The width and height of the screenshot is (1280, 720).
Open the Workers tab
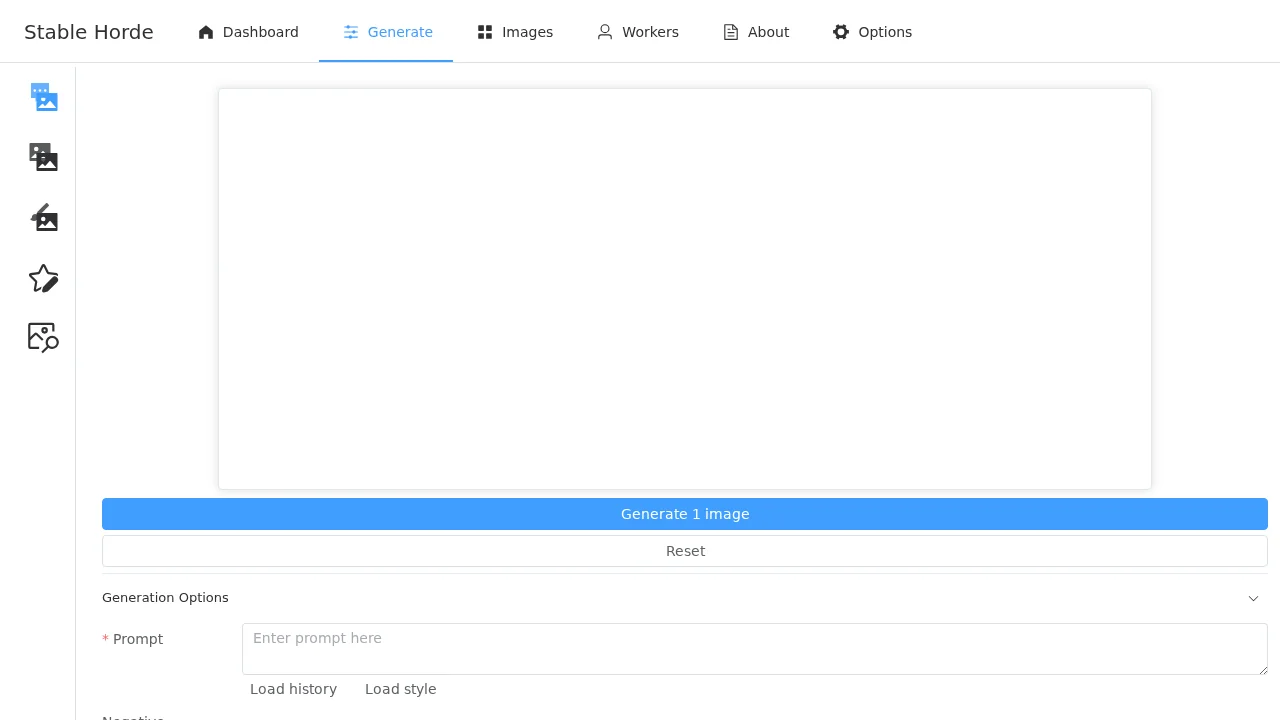(x=637, y=31)
